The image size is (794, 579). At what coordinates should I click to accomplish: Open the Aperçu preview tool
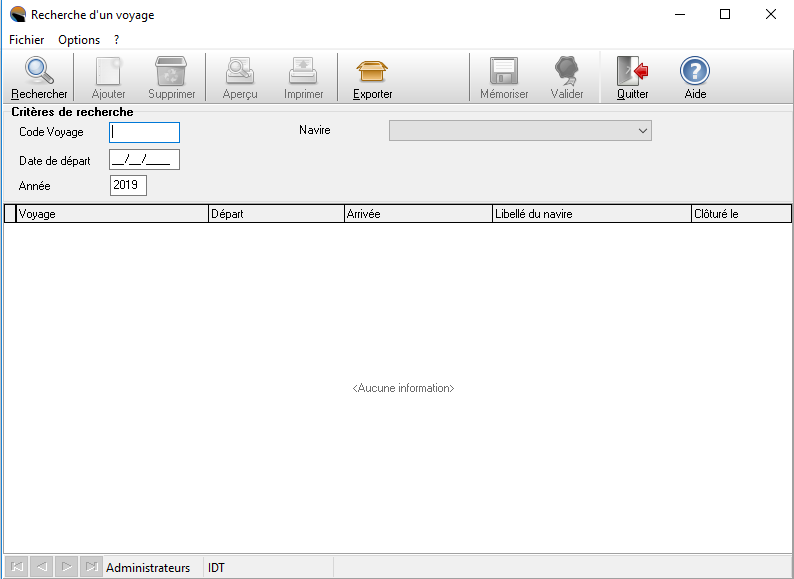240,72
